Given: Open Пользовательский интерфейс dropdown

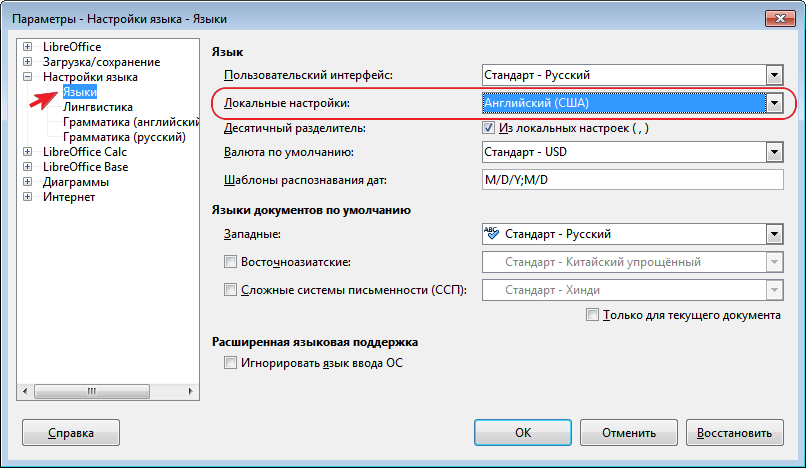Looking at the screenshot, I should point(773,75).
